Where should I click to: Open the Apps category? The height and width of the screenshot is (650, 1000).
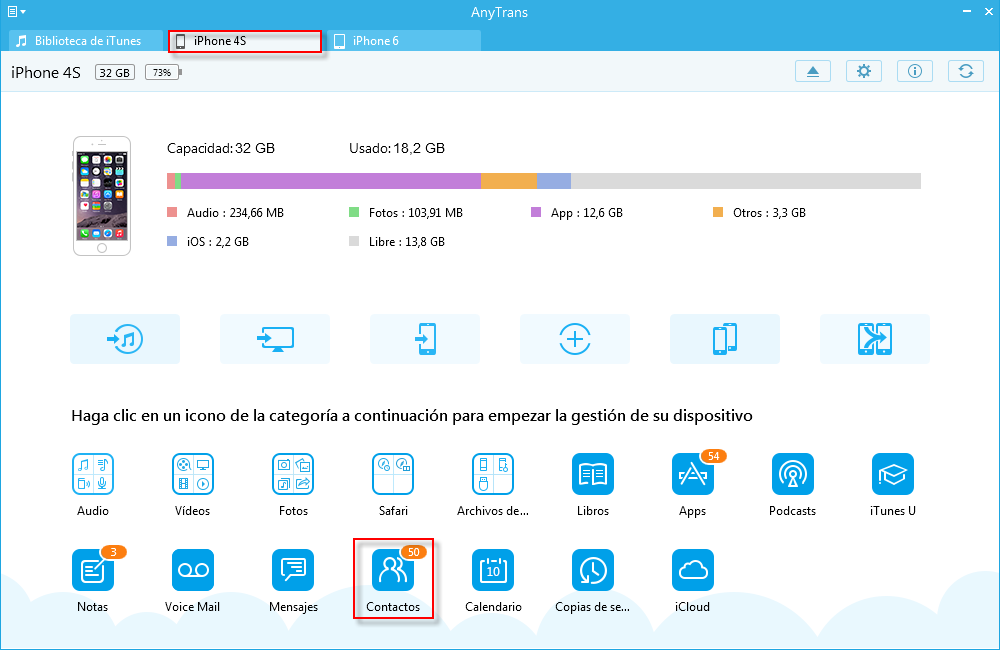pos(693,474)
